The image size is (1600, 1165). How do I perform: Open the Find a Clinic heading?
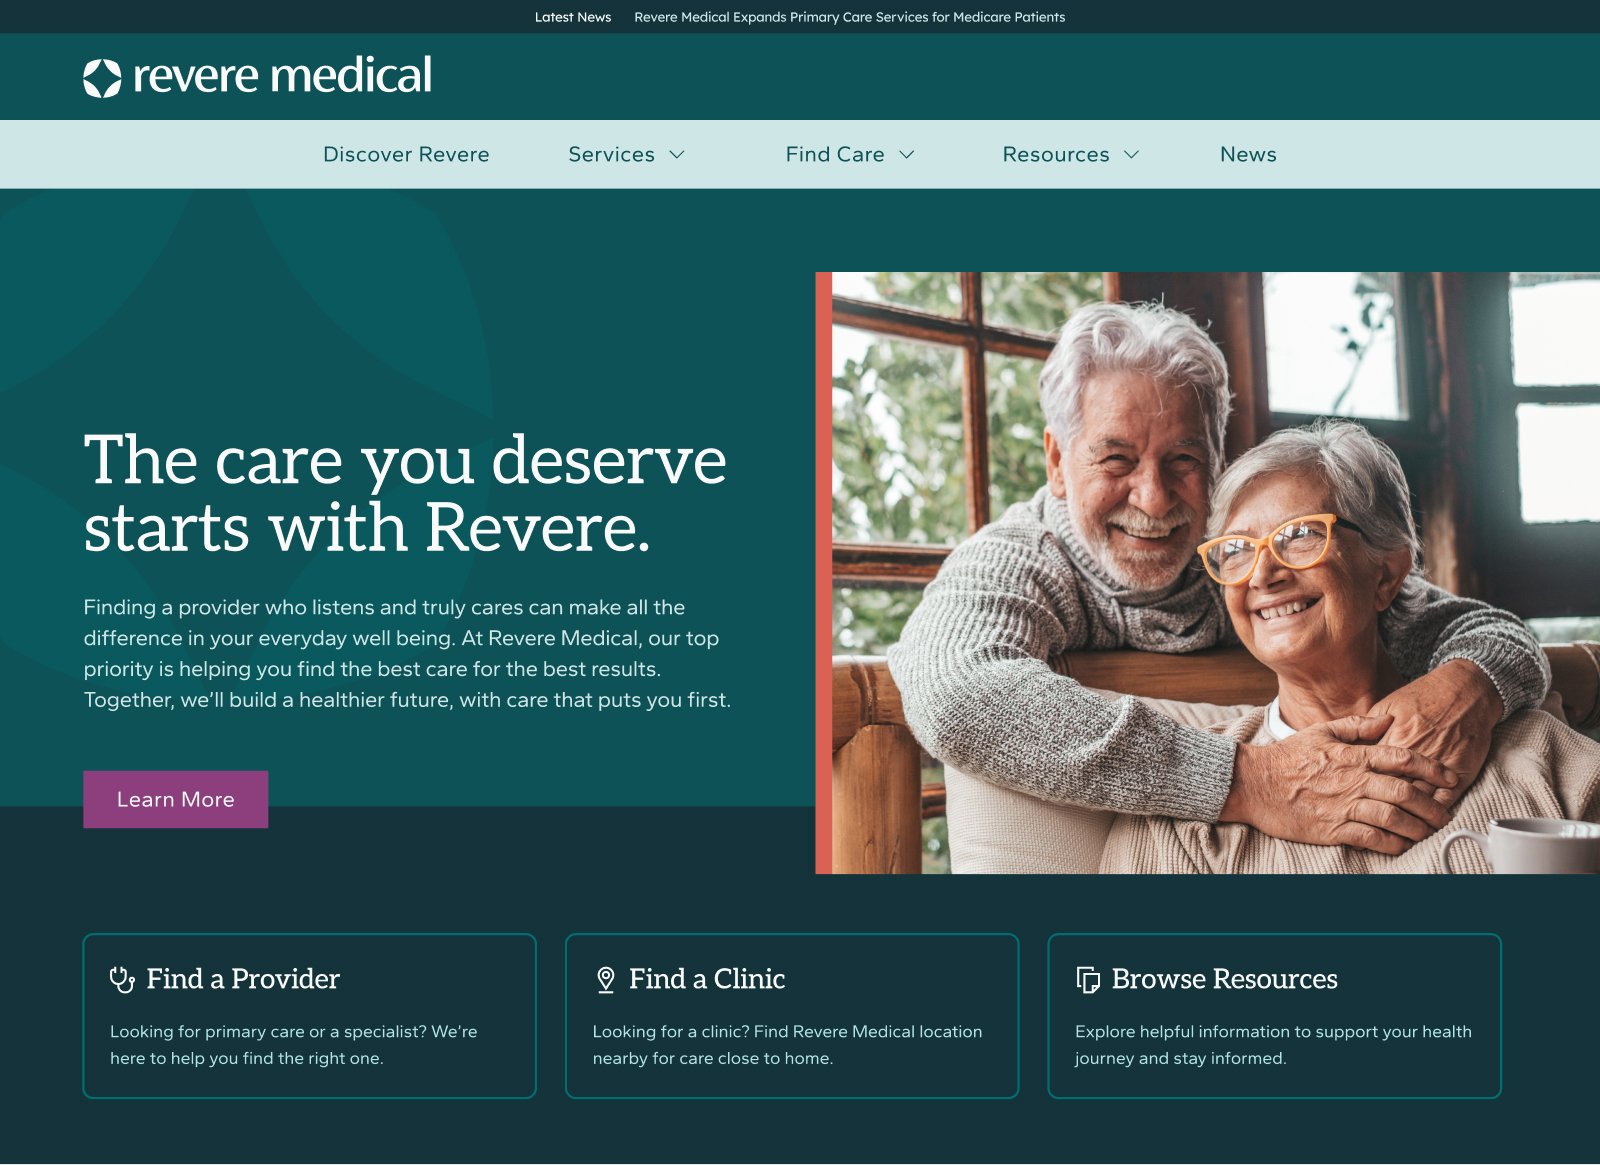[x=707, y=979]
